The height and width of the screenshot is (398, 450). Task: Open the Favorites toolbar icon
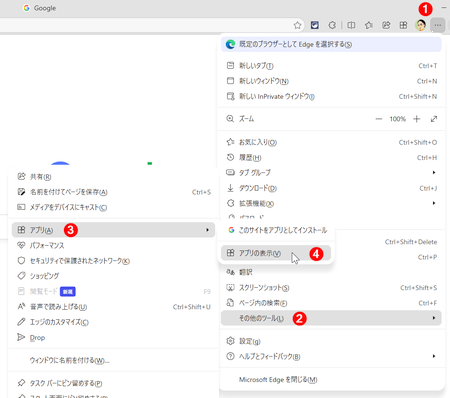click(x=369, y=25)
